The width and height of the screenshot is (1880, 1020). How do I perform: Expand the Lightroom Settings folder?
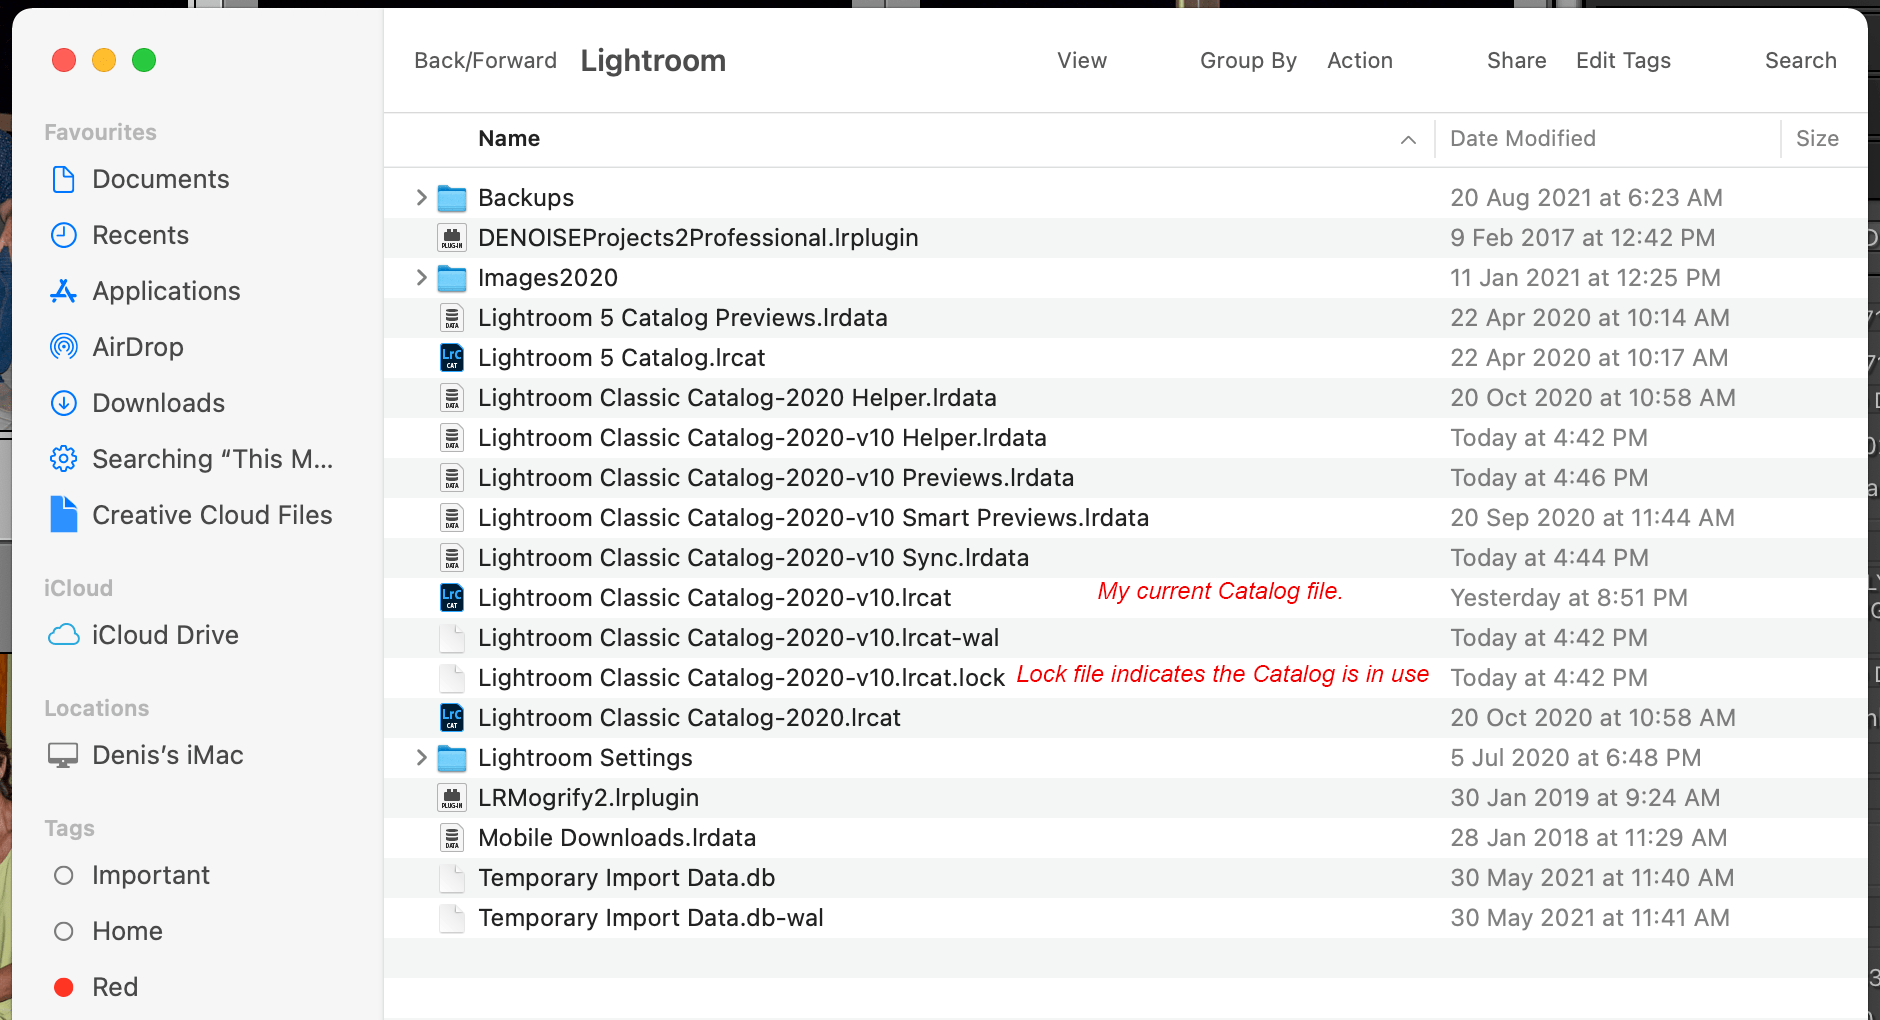tap(420, 758)
